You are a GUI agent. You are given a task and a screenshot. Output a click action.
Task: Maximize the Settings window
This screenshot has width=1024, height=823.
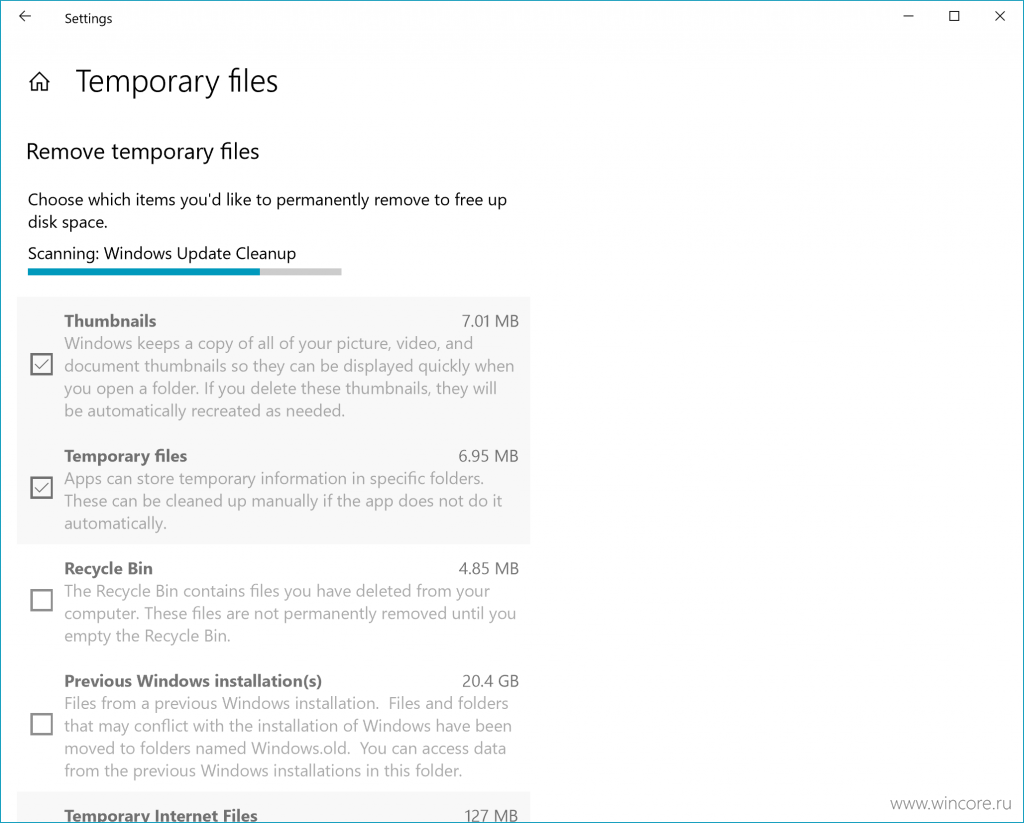(953, 16)
